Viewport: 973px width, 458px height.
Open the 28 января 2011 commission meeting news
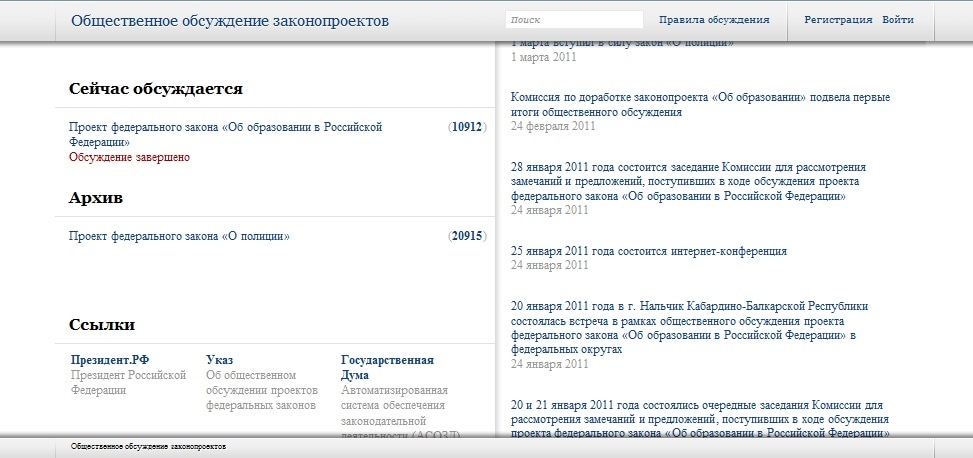(x=688, y=182)
